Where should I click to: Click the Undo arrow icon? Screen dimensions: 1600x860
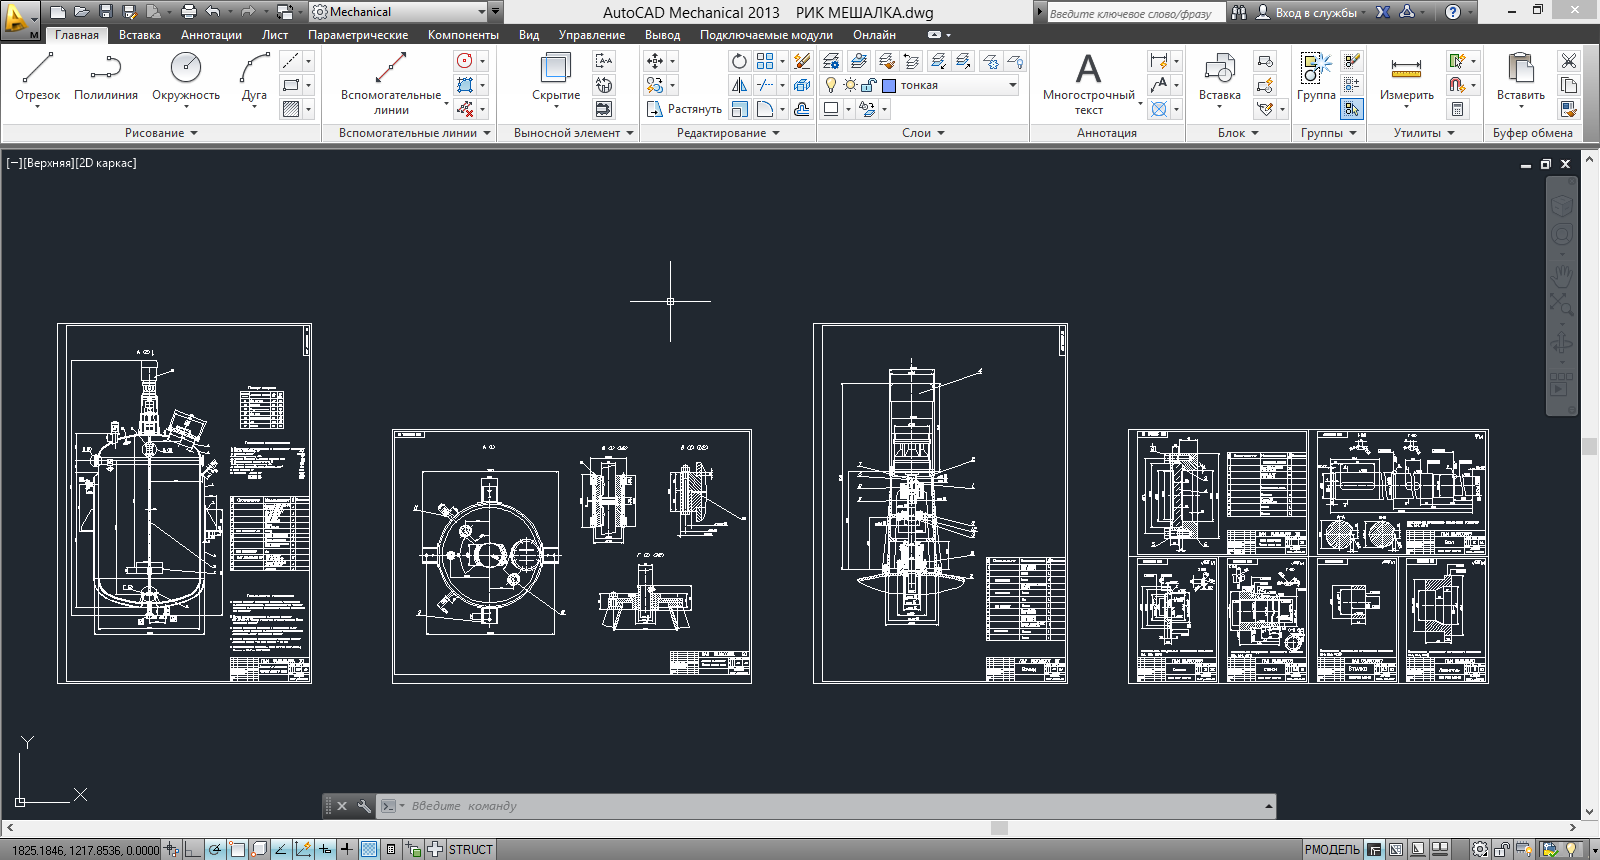coord(213,12)
